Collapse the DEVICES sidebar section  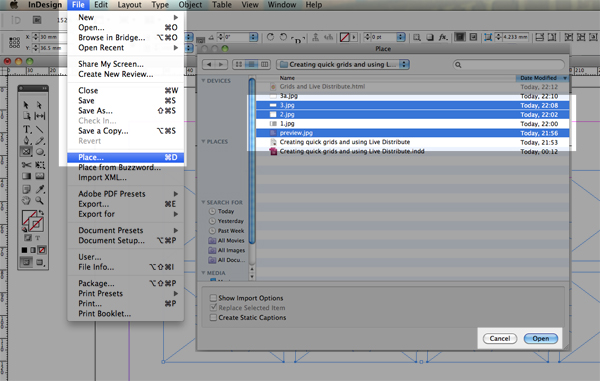[x=204, y=80]
